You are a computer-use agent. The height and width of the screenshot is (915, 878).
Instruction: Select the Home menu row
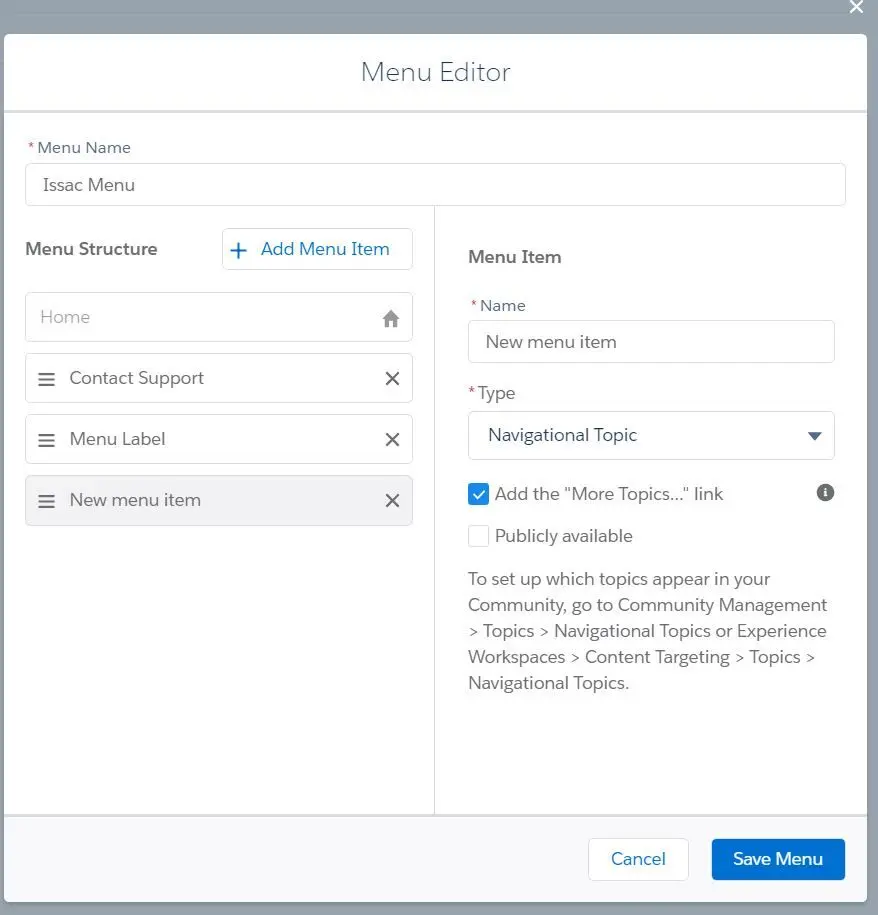[219, 317]
